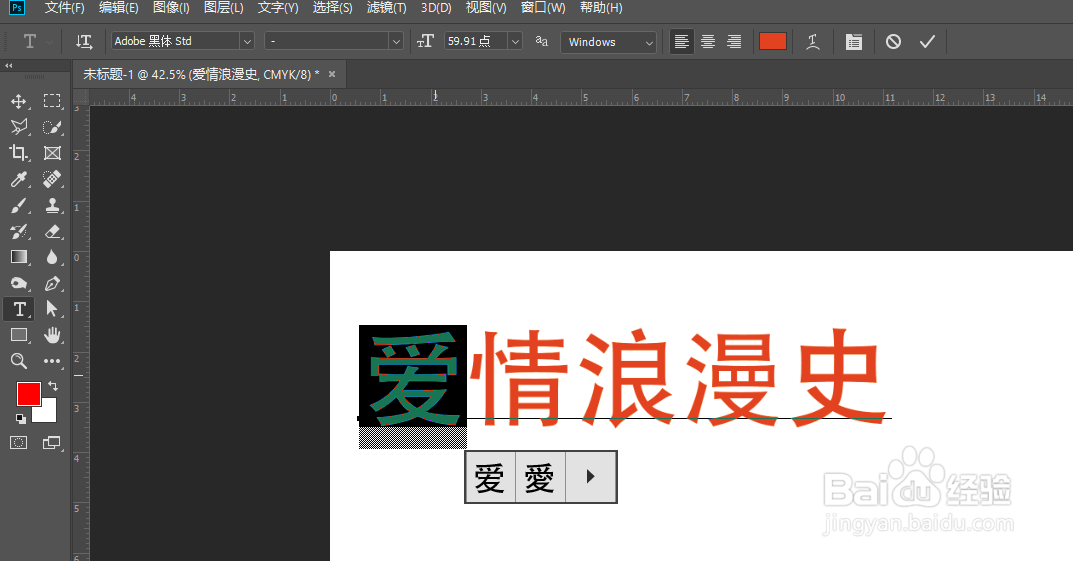The height and width of the screenshot is (561, 1073).
Task: Open the 帮助(H) menu
Action: (601, 8)
